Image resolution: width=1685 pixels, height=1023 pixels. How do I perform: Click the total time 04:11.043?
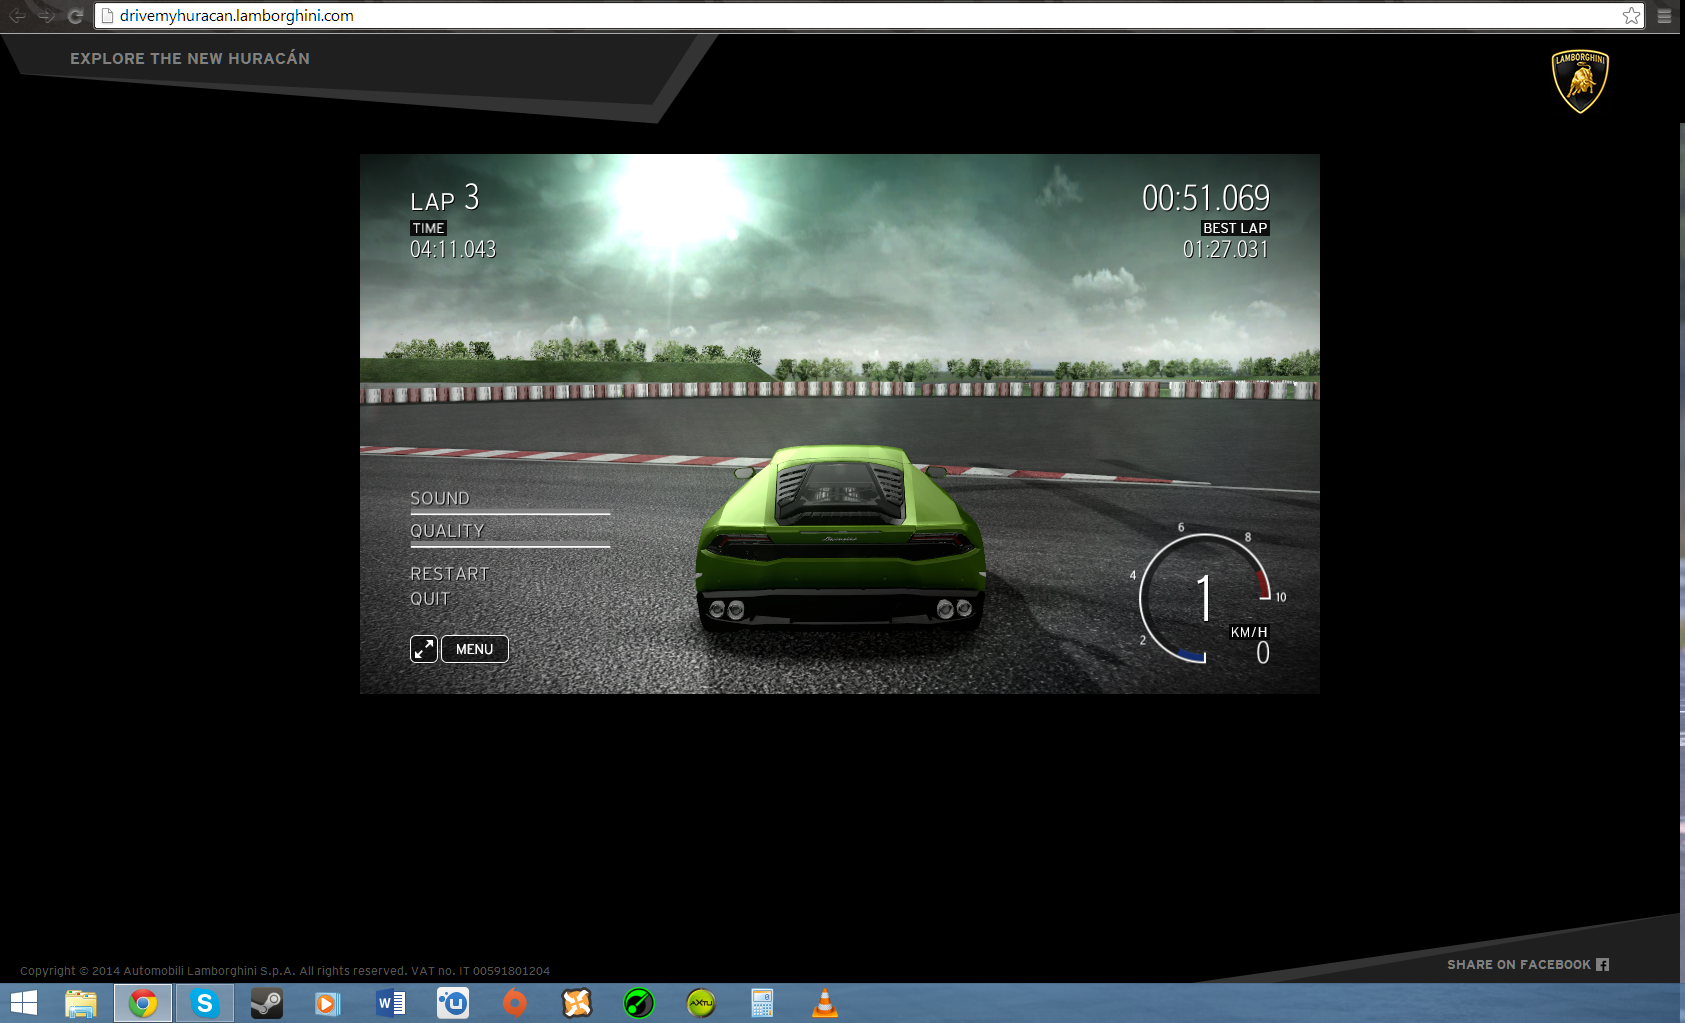pyautogui.click(x=453, y=250)
